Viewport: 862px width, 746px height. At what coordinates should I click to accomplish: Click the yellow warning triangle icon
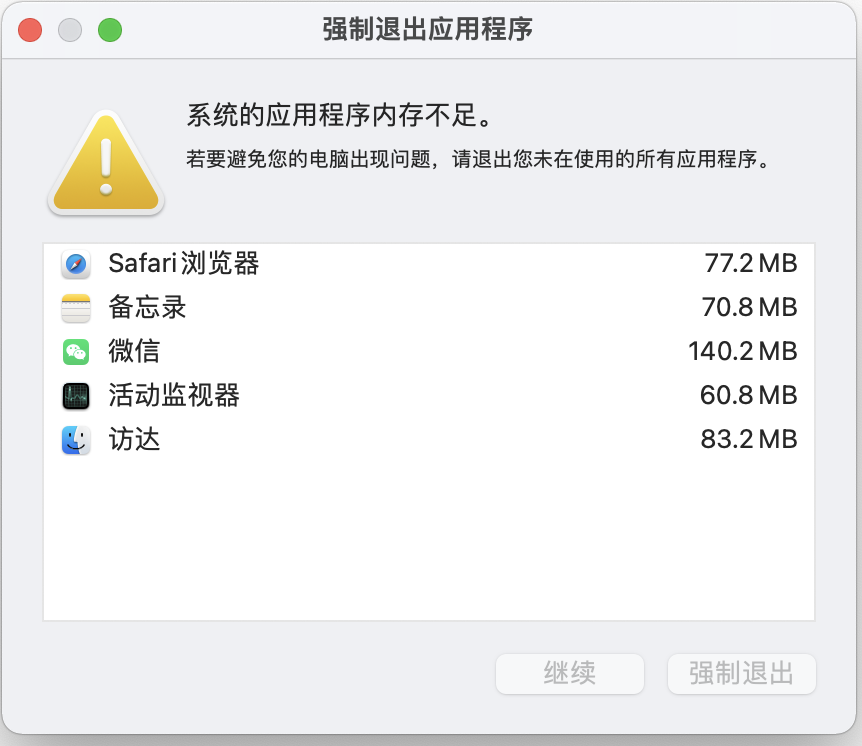coord(106,164)
